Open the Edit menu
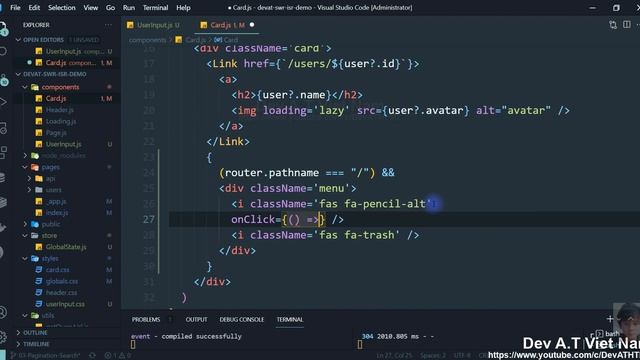640x360 pixels. coord(34,8)
